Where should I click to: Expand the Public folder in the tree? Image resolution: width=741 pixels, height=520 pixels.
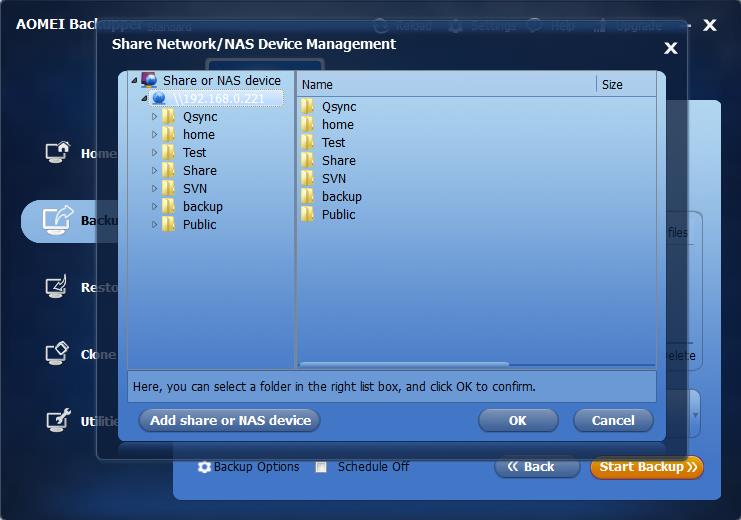[x=154, y=225]
